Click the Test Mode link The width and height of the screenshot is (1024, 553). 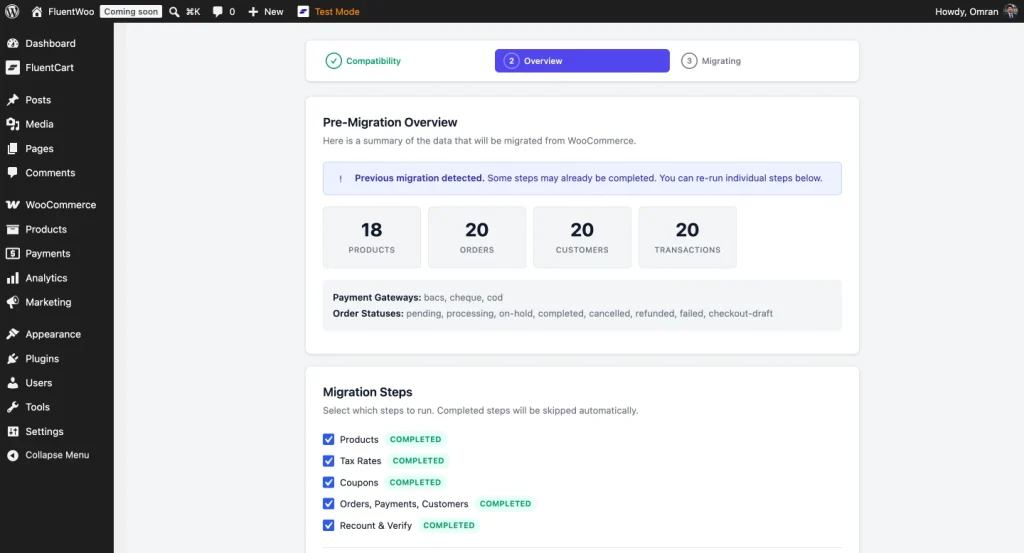coord(337,12)
